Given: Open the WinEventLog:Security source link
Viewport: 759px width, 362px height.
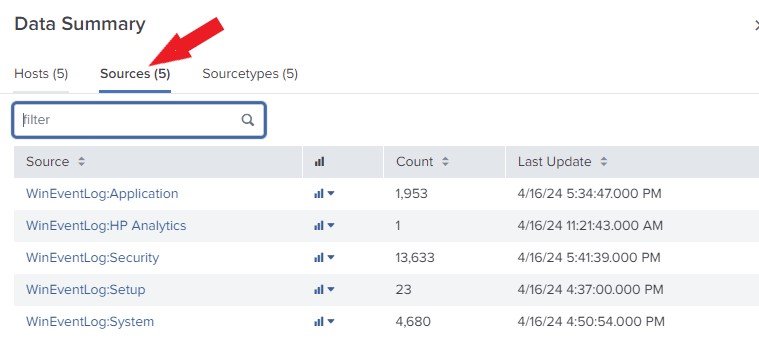Looking at the screenshot, I should click(x=92, y=257).
